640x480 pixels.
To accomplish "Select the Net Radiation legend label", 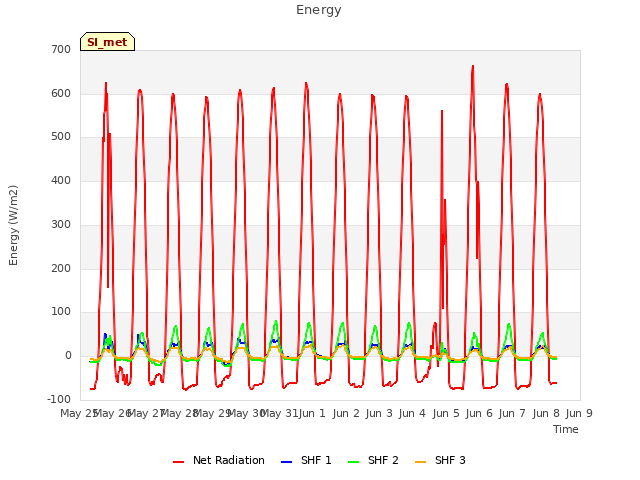I will [229, 460].
